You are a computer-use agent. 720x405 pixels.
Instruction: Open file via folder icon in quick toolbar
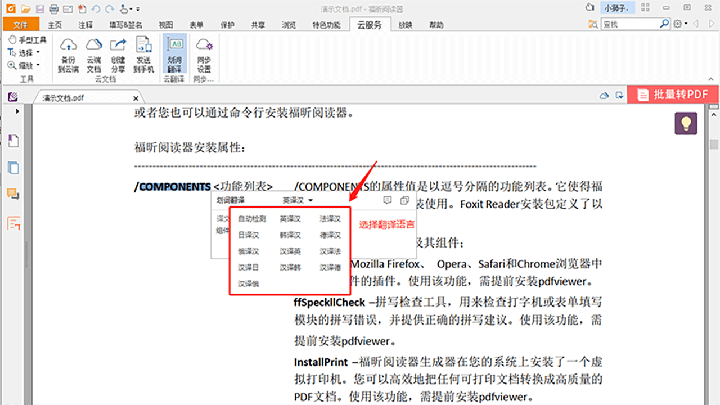(x=25, y=9)
